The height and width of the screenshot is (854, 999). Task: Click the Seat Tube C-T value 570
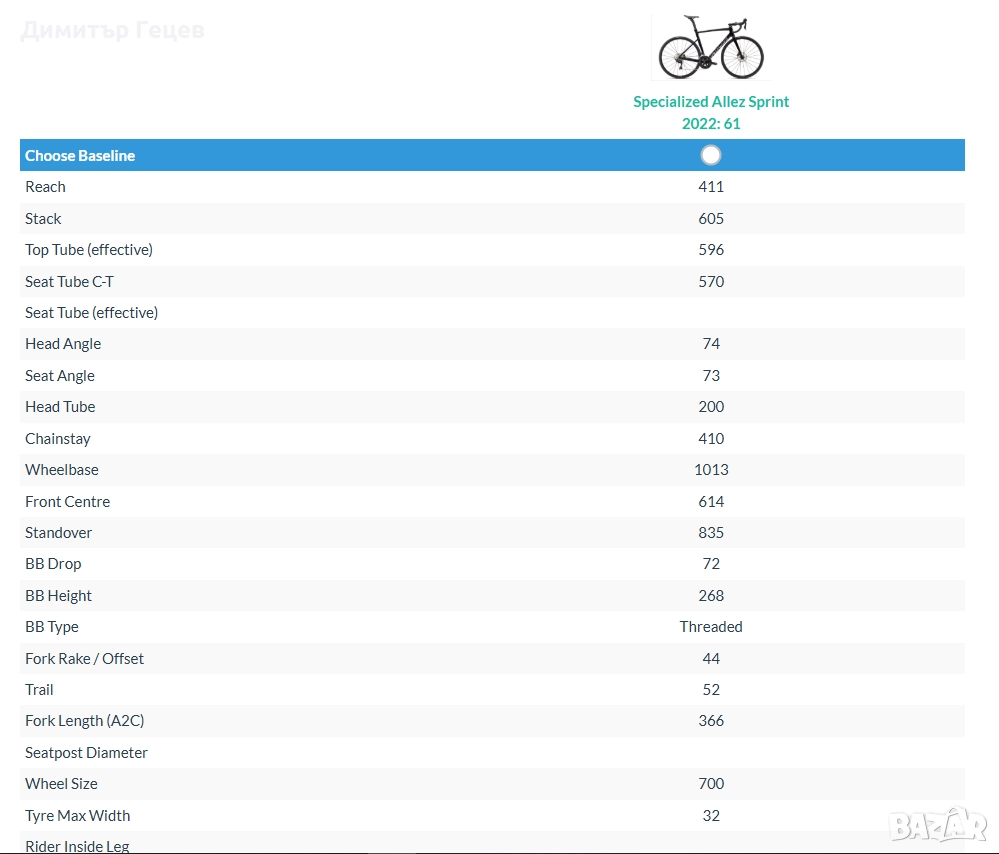711,281
